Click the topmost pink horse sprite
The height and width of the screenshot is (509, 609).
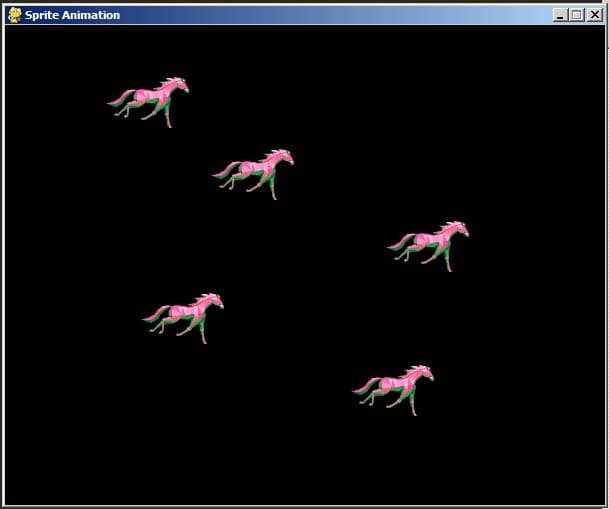(150, 99)
